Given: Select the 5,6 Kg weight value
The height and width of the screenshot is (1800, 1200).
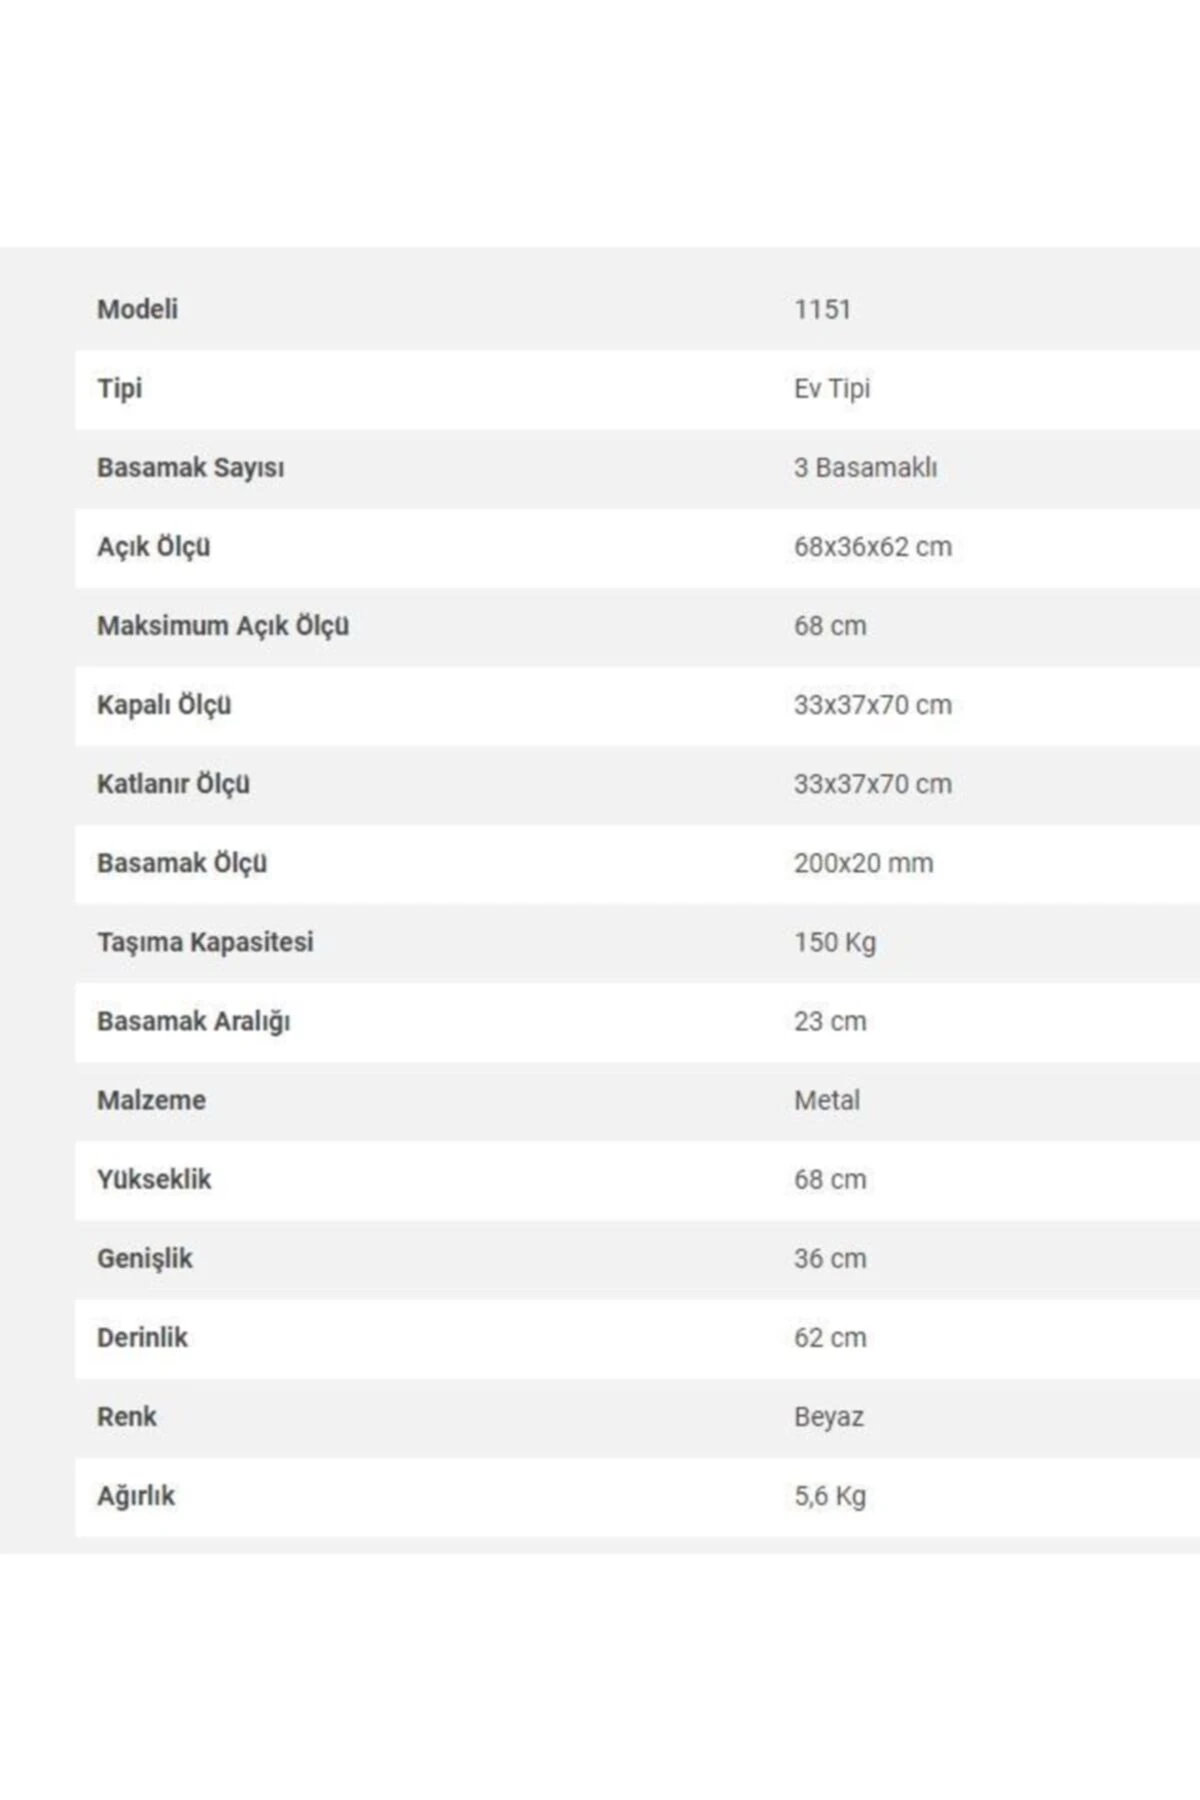Looking at the screenshot, I should [x=830, y=1496].
